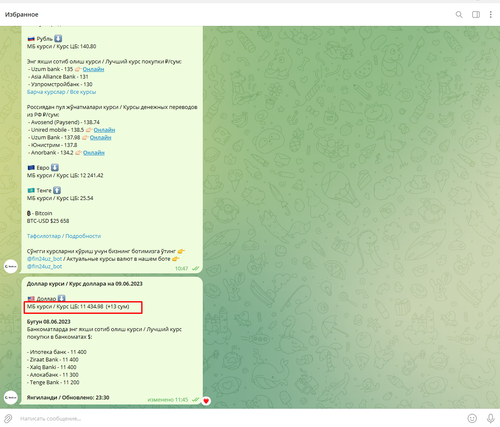Image resolution: width=500 pixels, height=427 pixels.
Task: Click 'Tenge Bank - 11 200' line
Action: (x=54, y=382)
